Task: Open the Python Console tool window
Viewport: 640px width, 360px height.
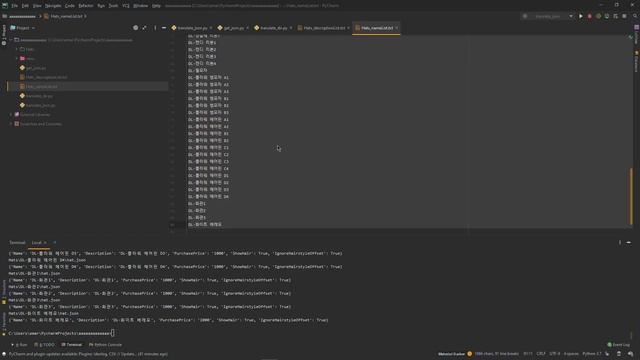Action: [105, 345]
